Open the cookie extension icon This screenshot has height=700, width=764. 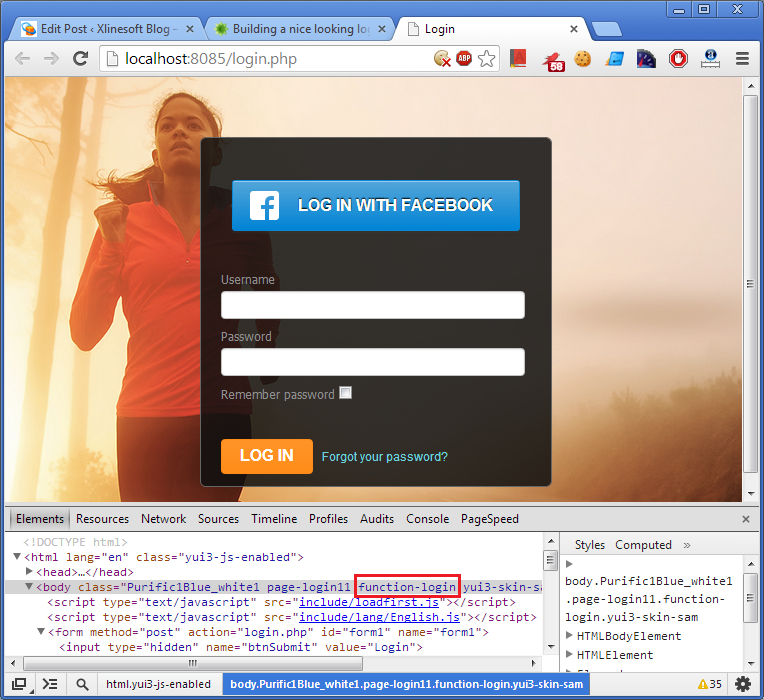coord(582,59)
